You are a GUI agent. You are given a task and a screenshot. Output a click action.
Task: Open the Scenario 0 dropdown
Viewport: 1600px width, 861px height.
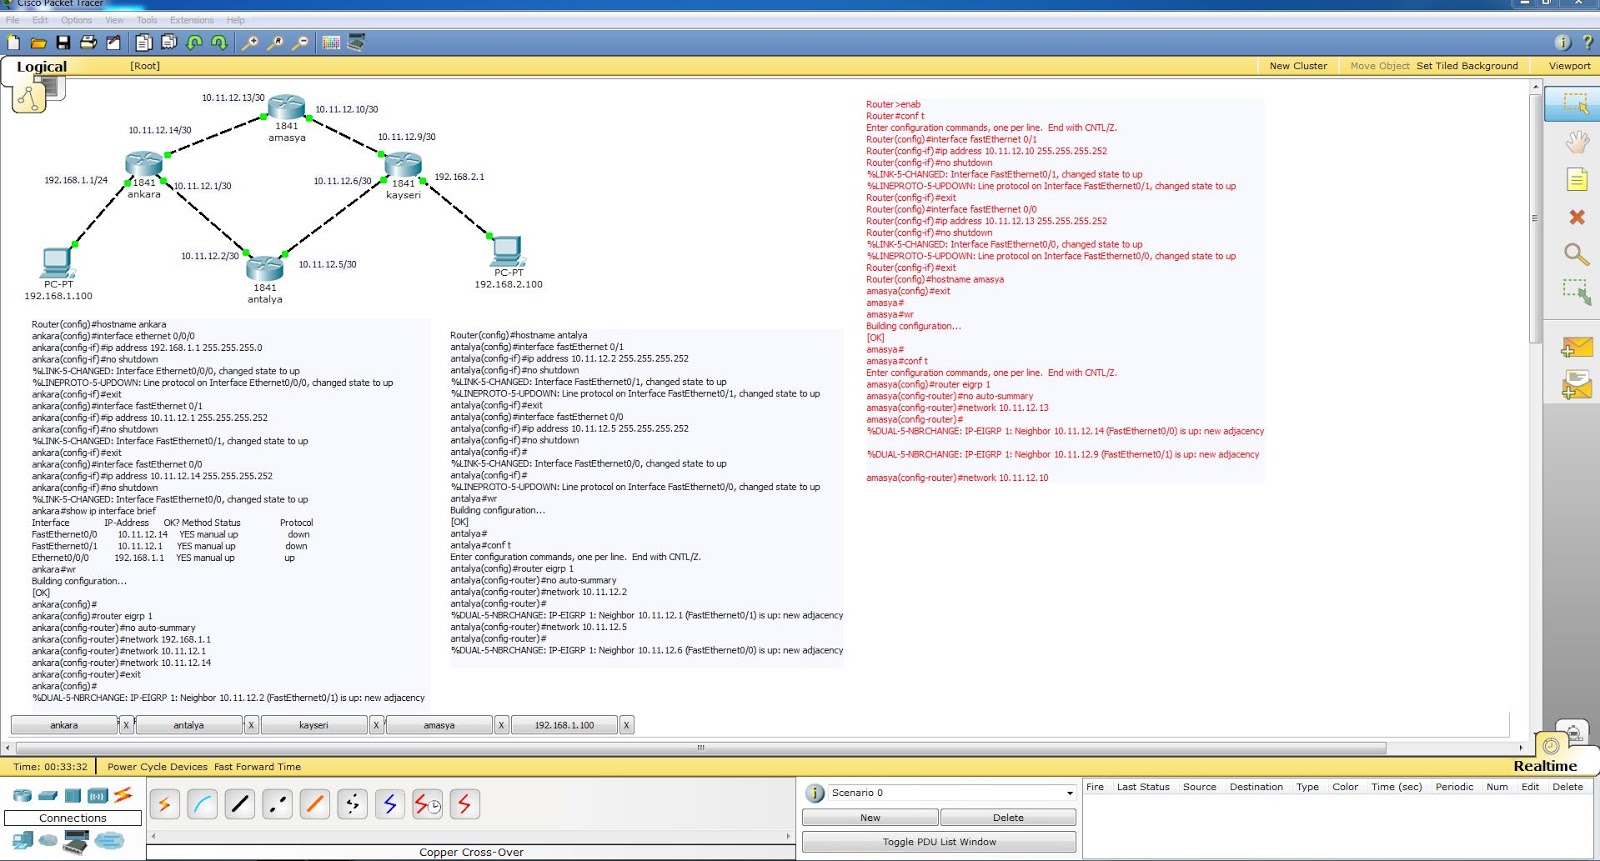952,793
